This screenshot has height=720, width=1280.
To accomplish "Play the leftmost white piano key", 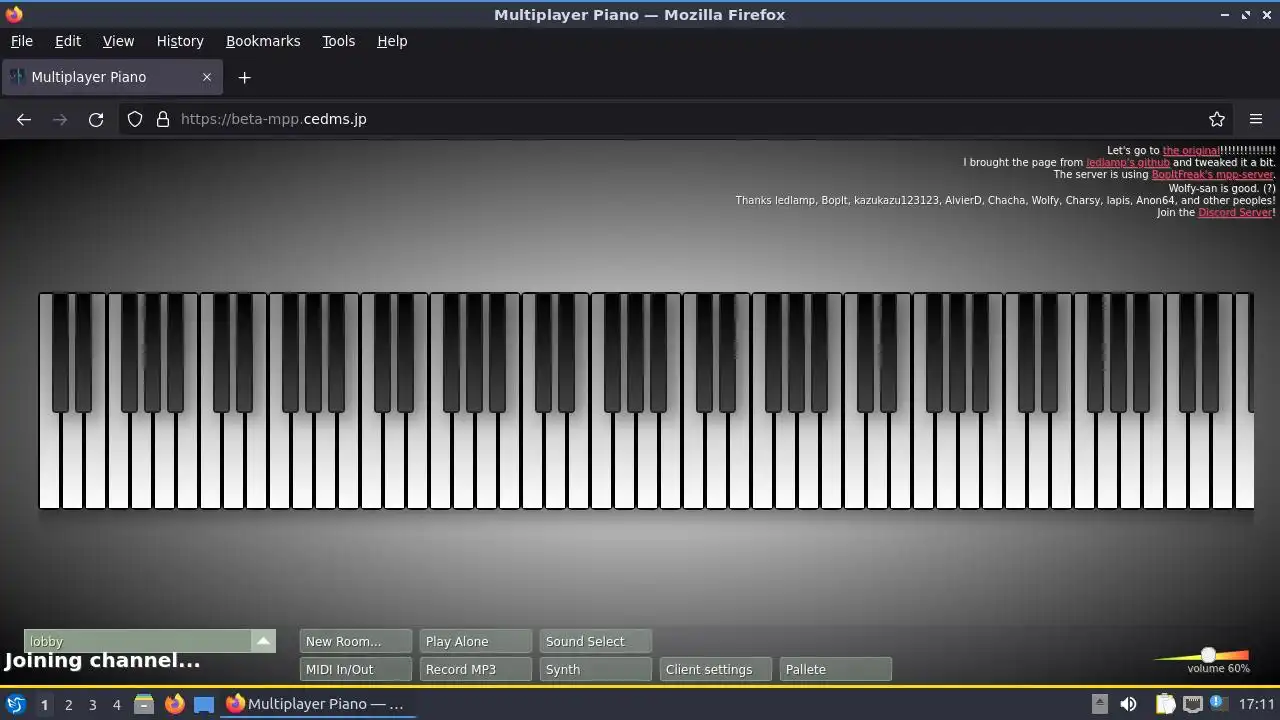I will tap(49, 460).
